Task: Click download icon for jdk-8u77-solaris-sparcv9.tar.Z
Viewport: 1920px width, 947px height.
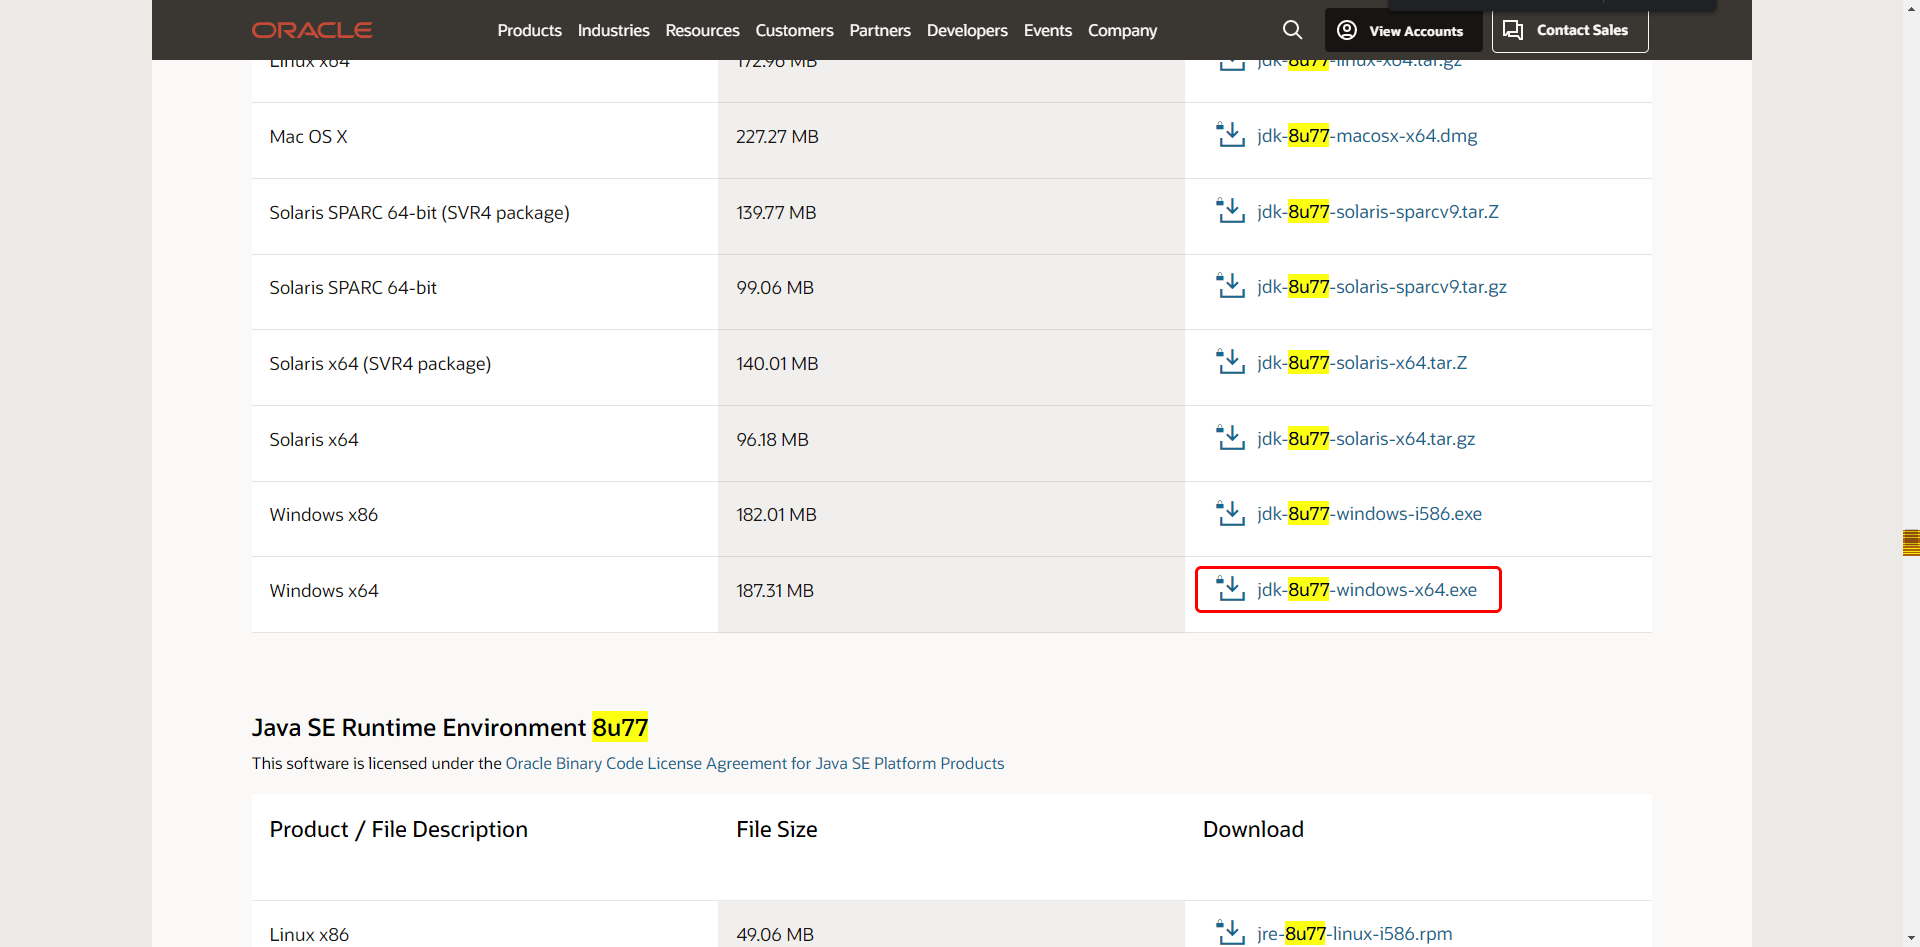Action: pos(1230,211)
